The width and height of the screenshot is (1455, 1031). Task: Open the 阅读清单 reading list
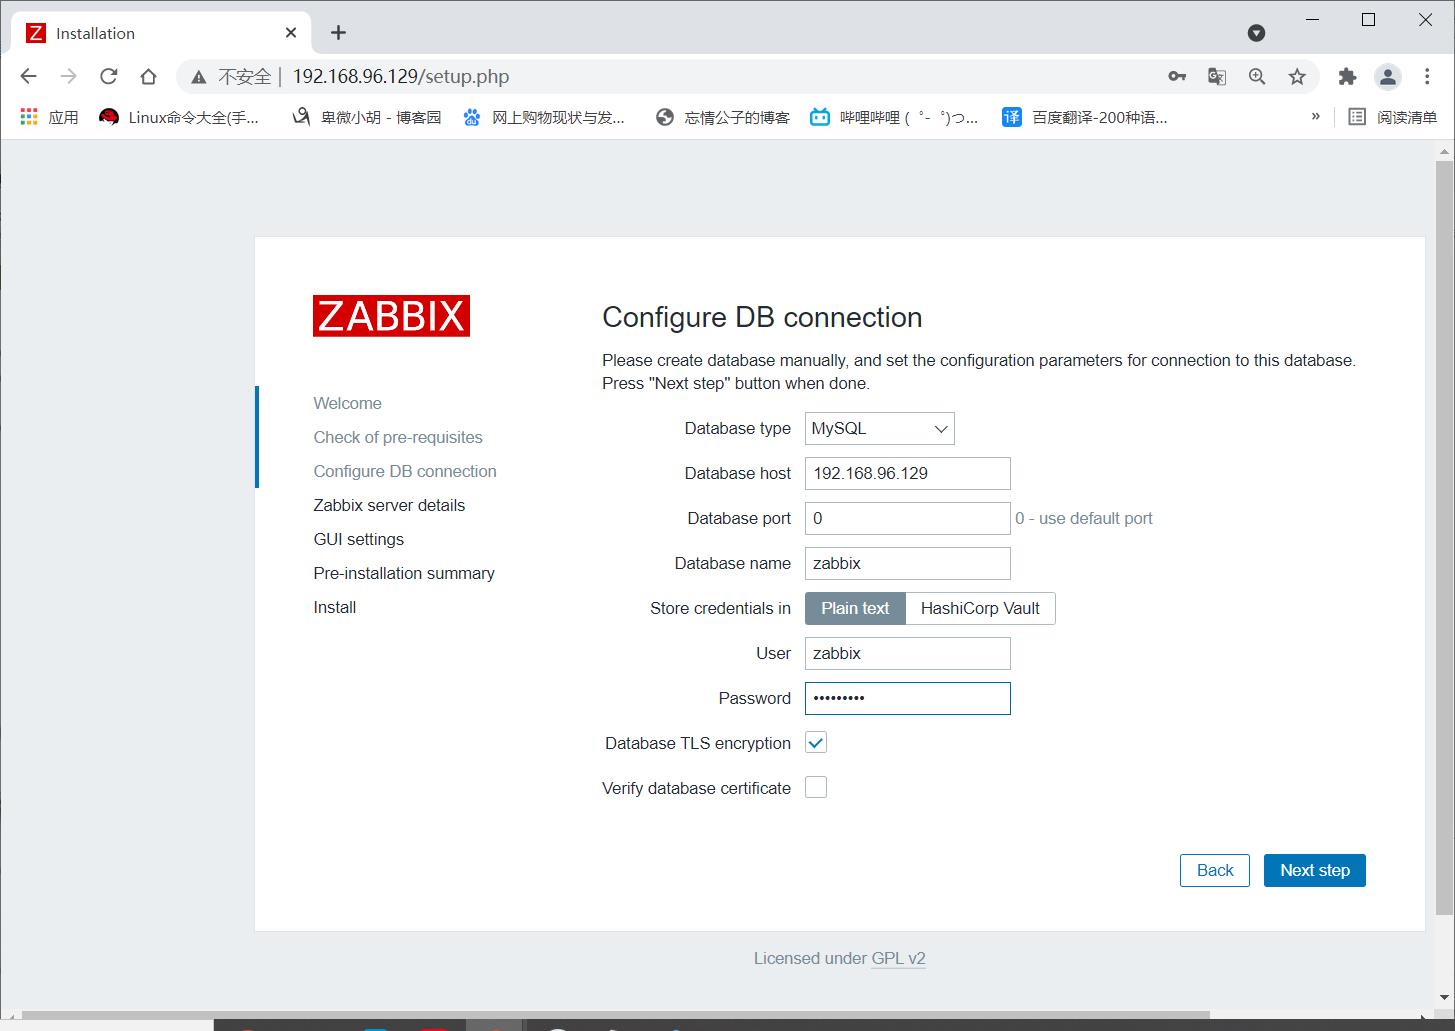(x=1393, y=117)
